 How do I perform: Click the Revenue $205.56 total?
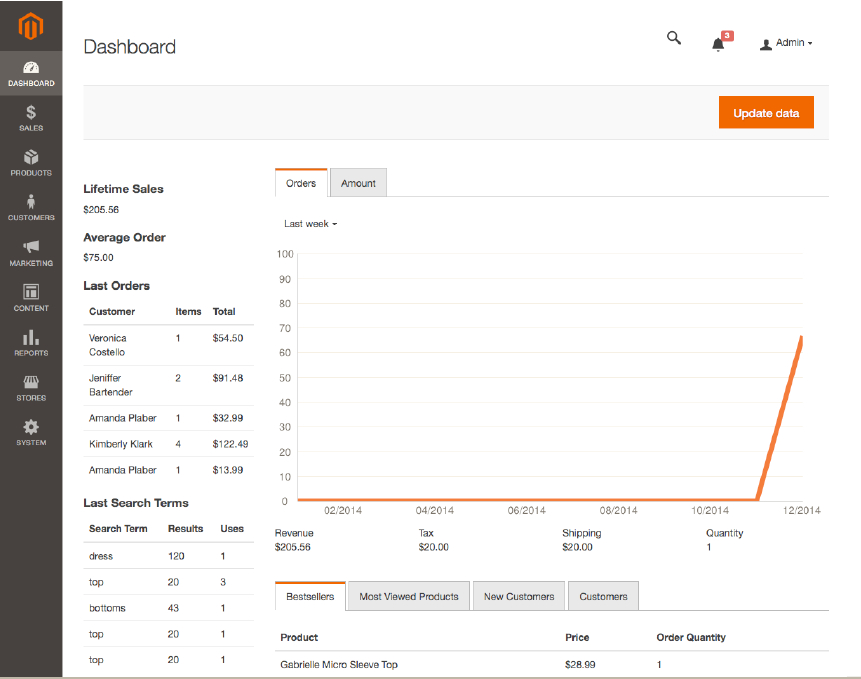pos(292,547)
